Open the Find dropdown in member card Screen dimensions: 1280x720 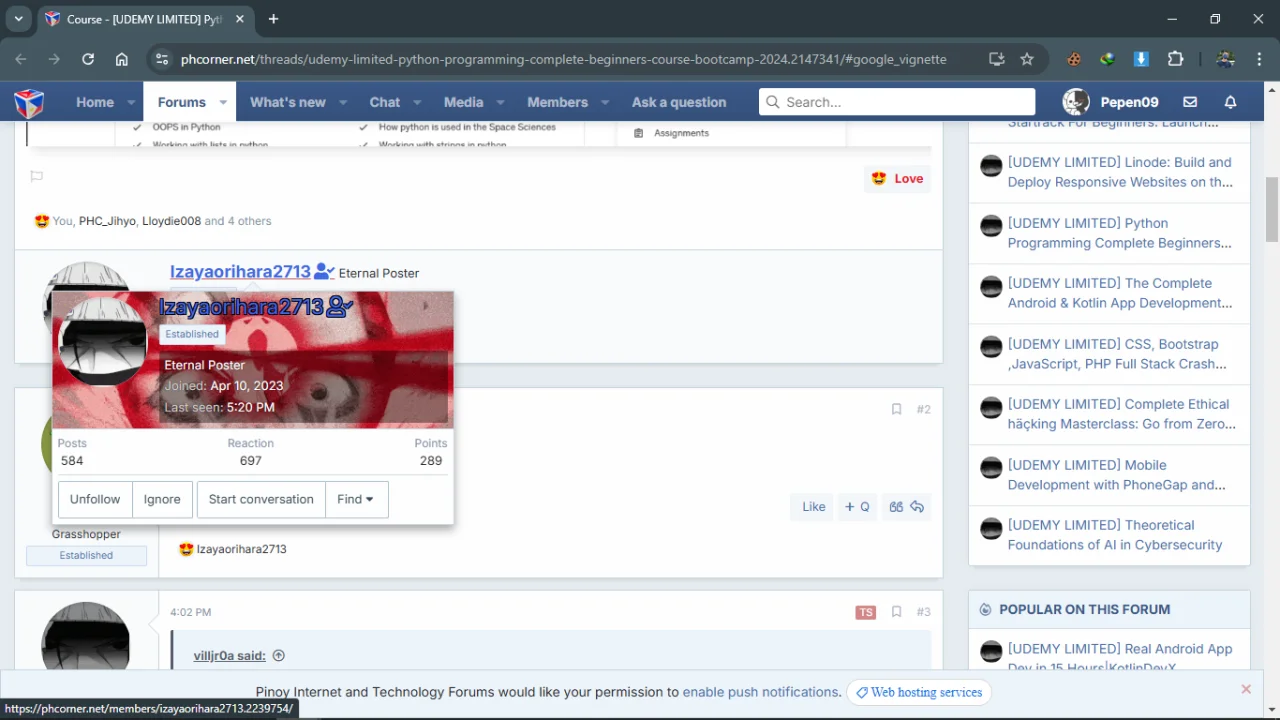pyautogui.click(x=355, y=499)
